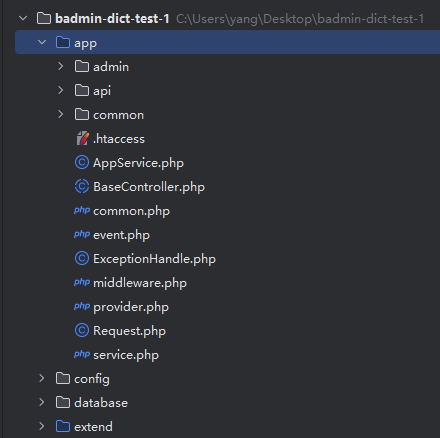Select the database folder
Viewport: 440px width, 438px height.
coord(101,403)
